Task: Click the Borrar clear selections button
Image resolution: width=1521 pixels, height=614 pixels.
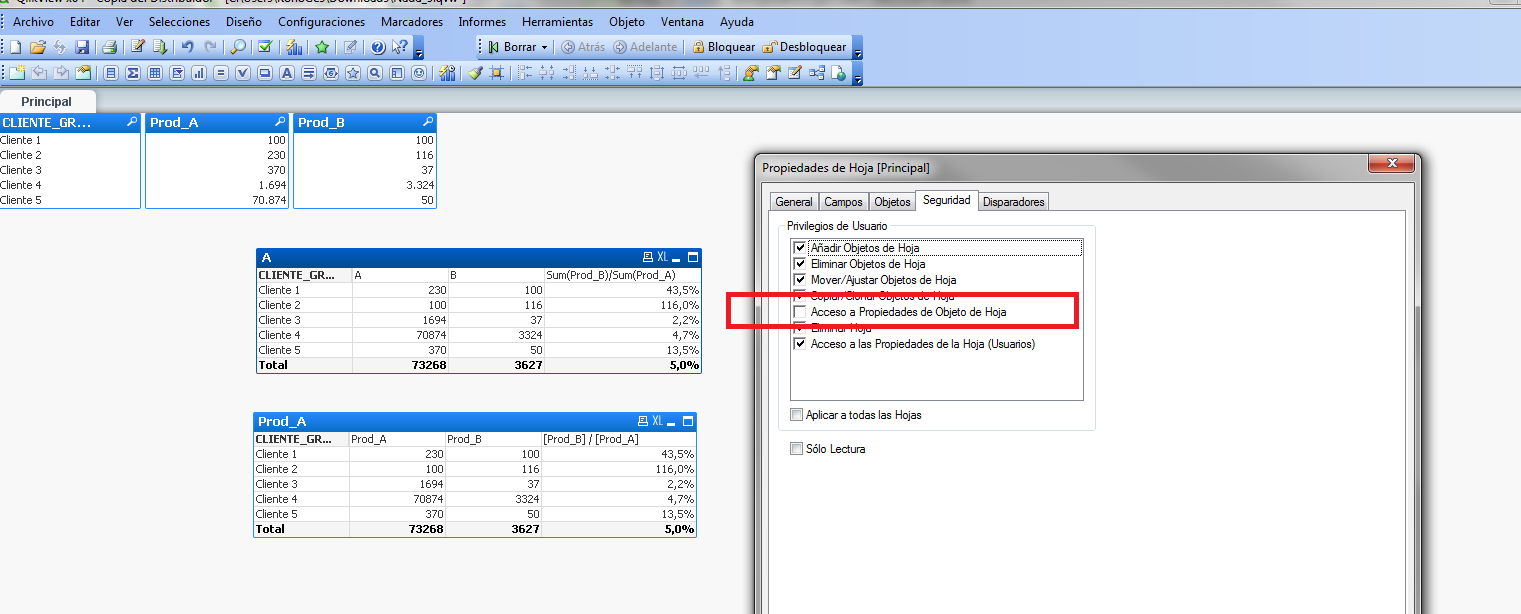Action: 515,47
